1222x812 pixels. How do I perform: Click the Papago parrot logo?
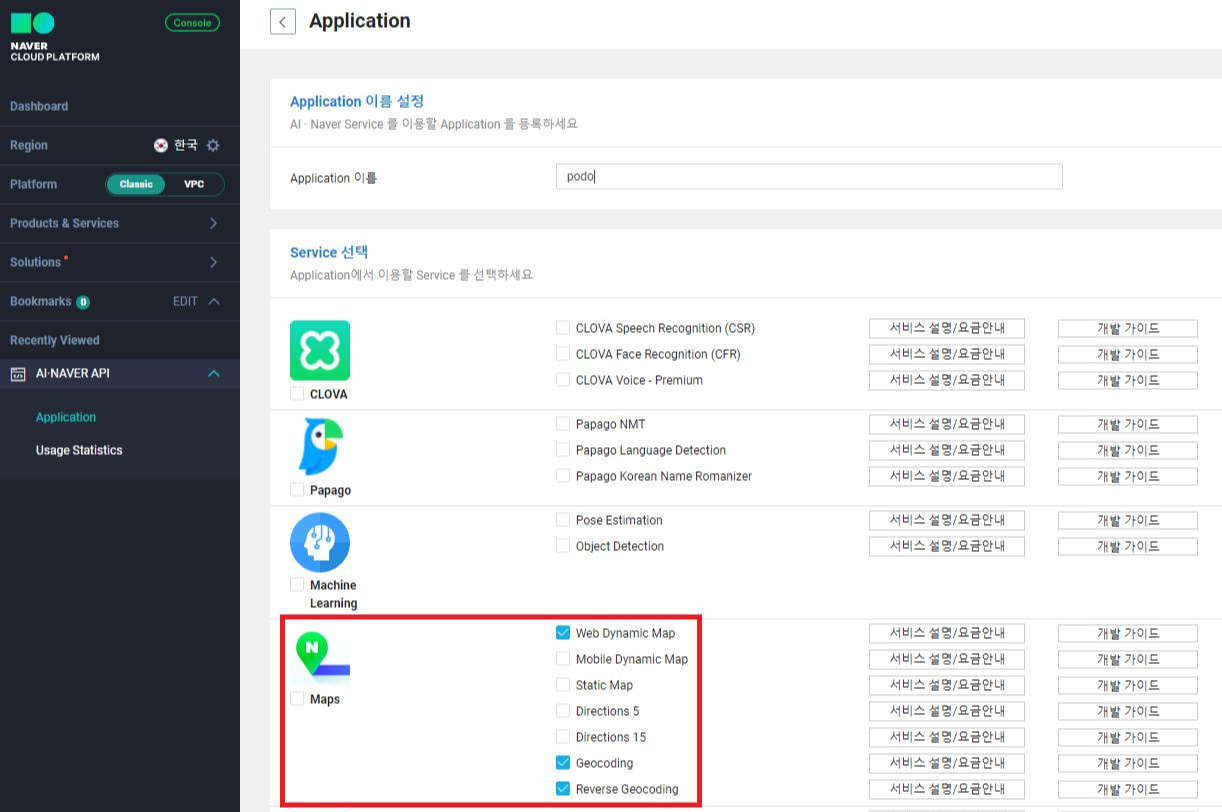(x=320, y=446)
